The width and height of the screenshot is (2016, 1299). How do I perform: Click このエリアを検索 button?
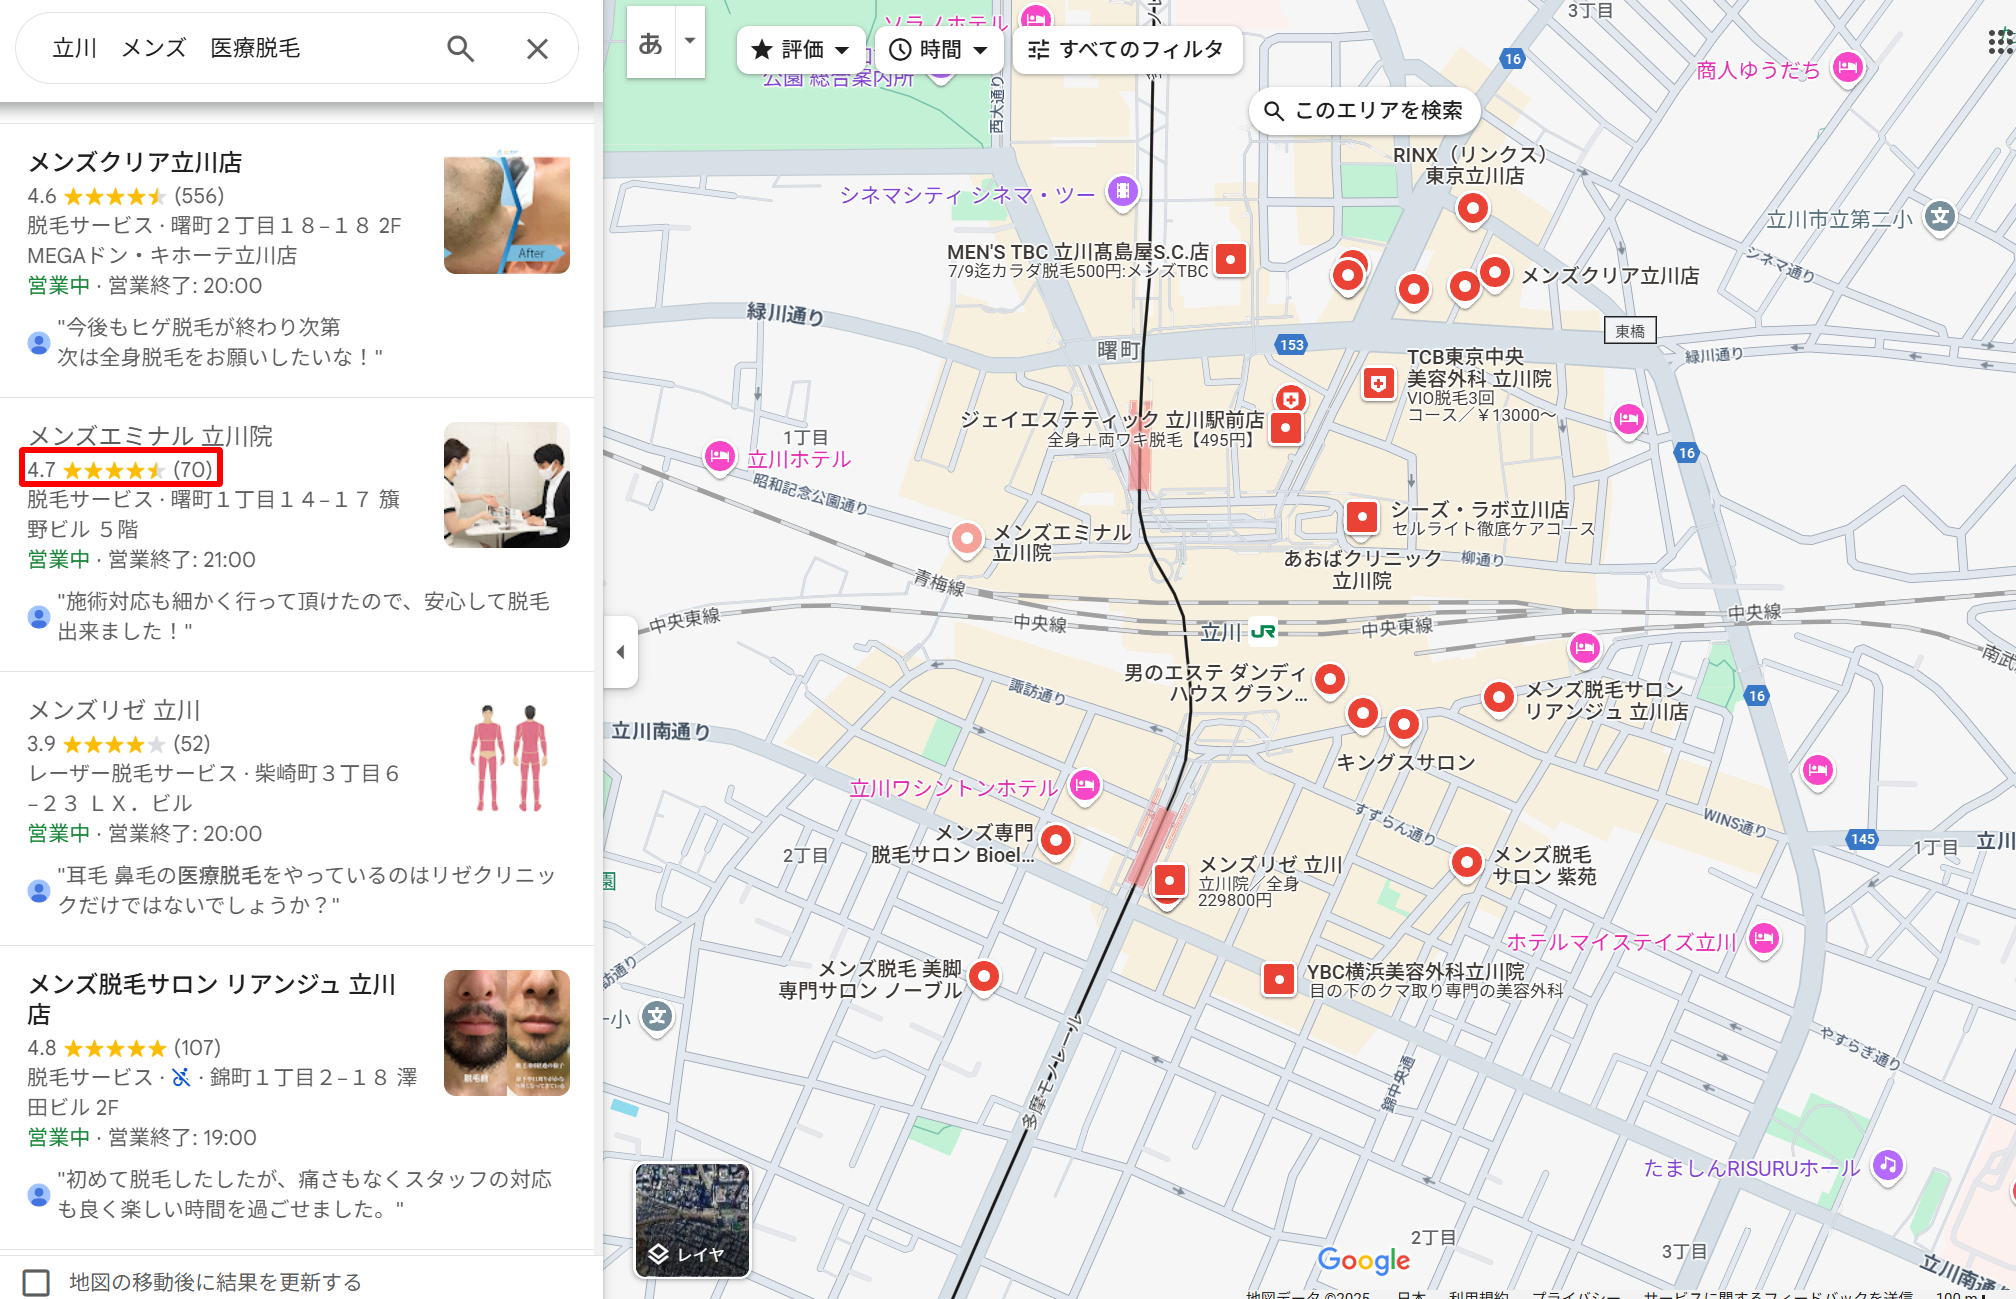click(x=1364, y=110)
